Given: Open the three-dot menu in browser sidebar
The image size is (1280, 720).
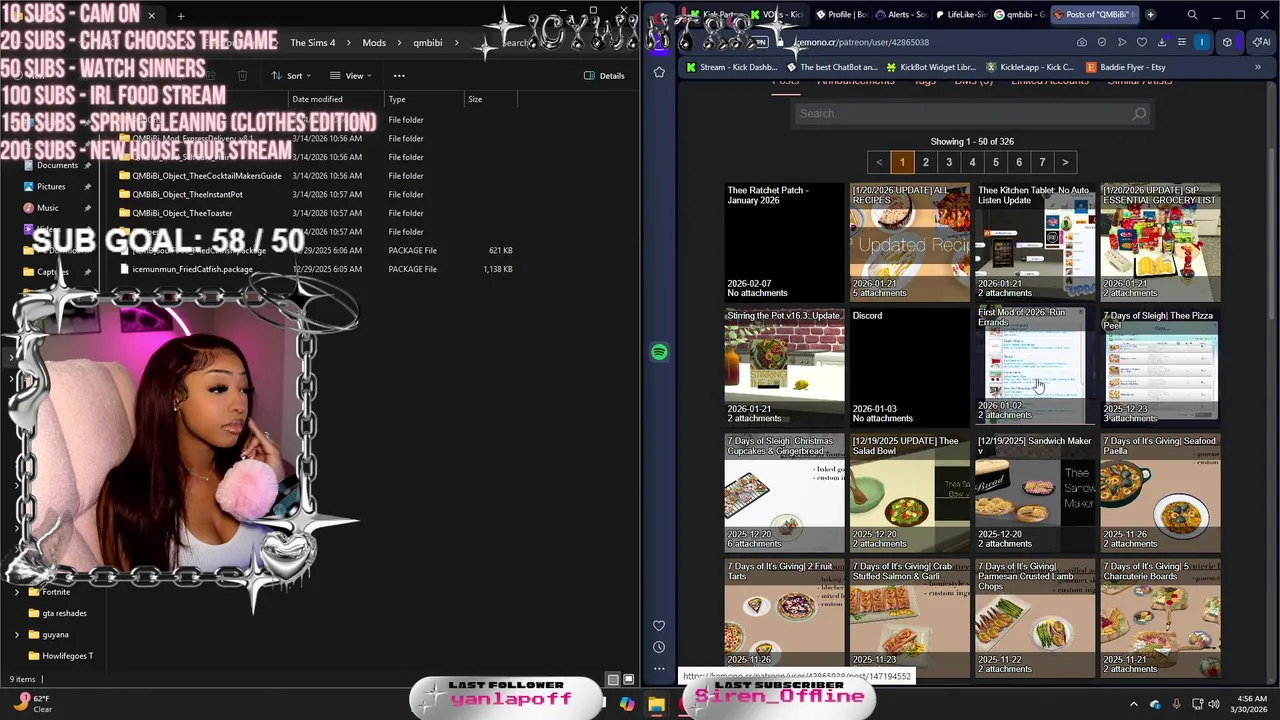Looking at the screenshot, I should click(x=659, y=668).
